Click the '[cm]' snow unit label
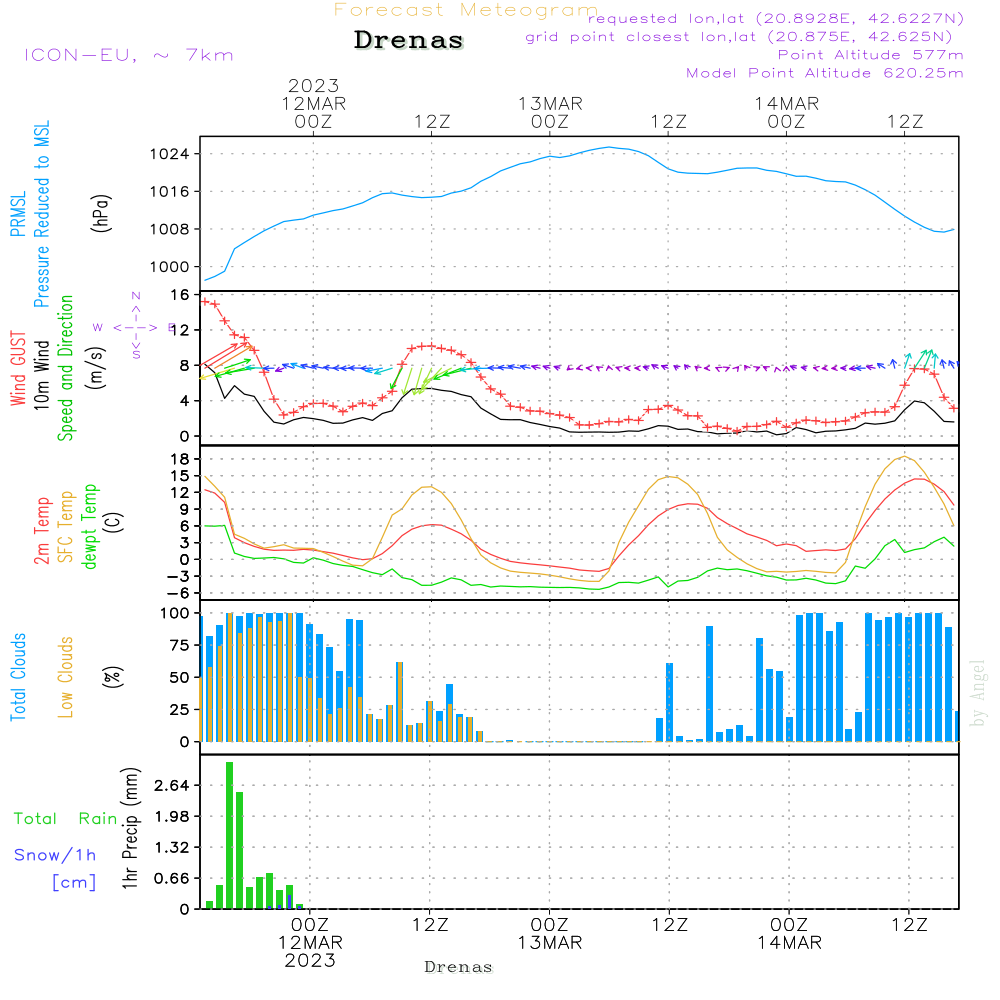 pyautogui.click(x=74, y=883)
